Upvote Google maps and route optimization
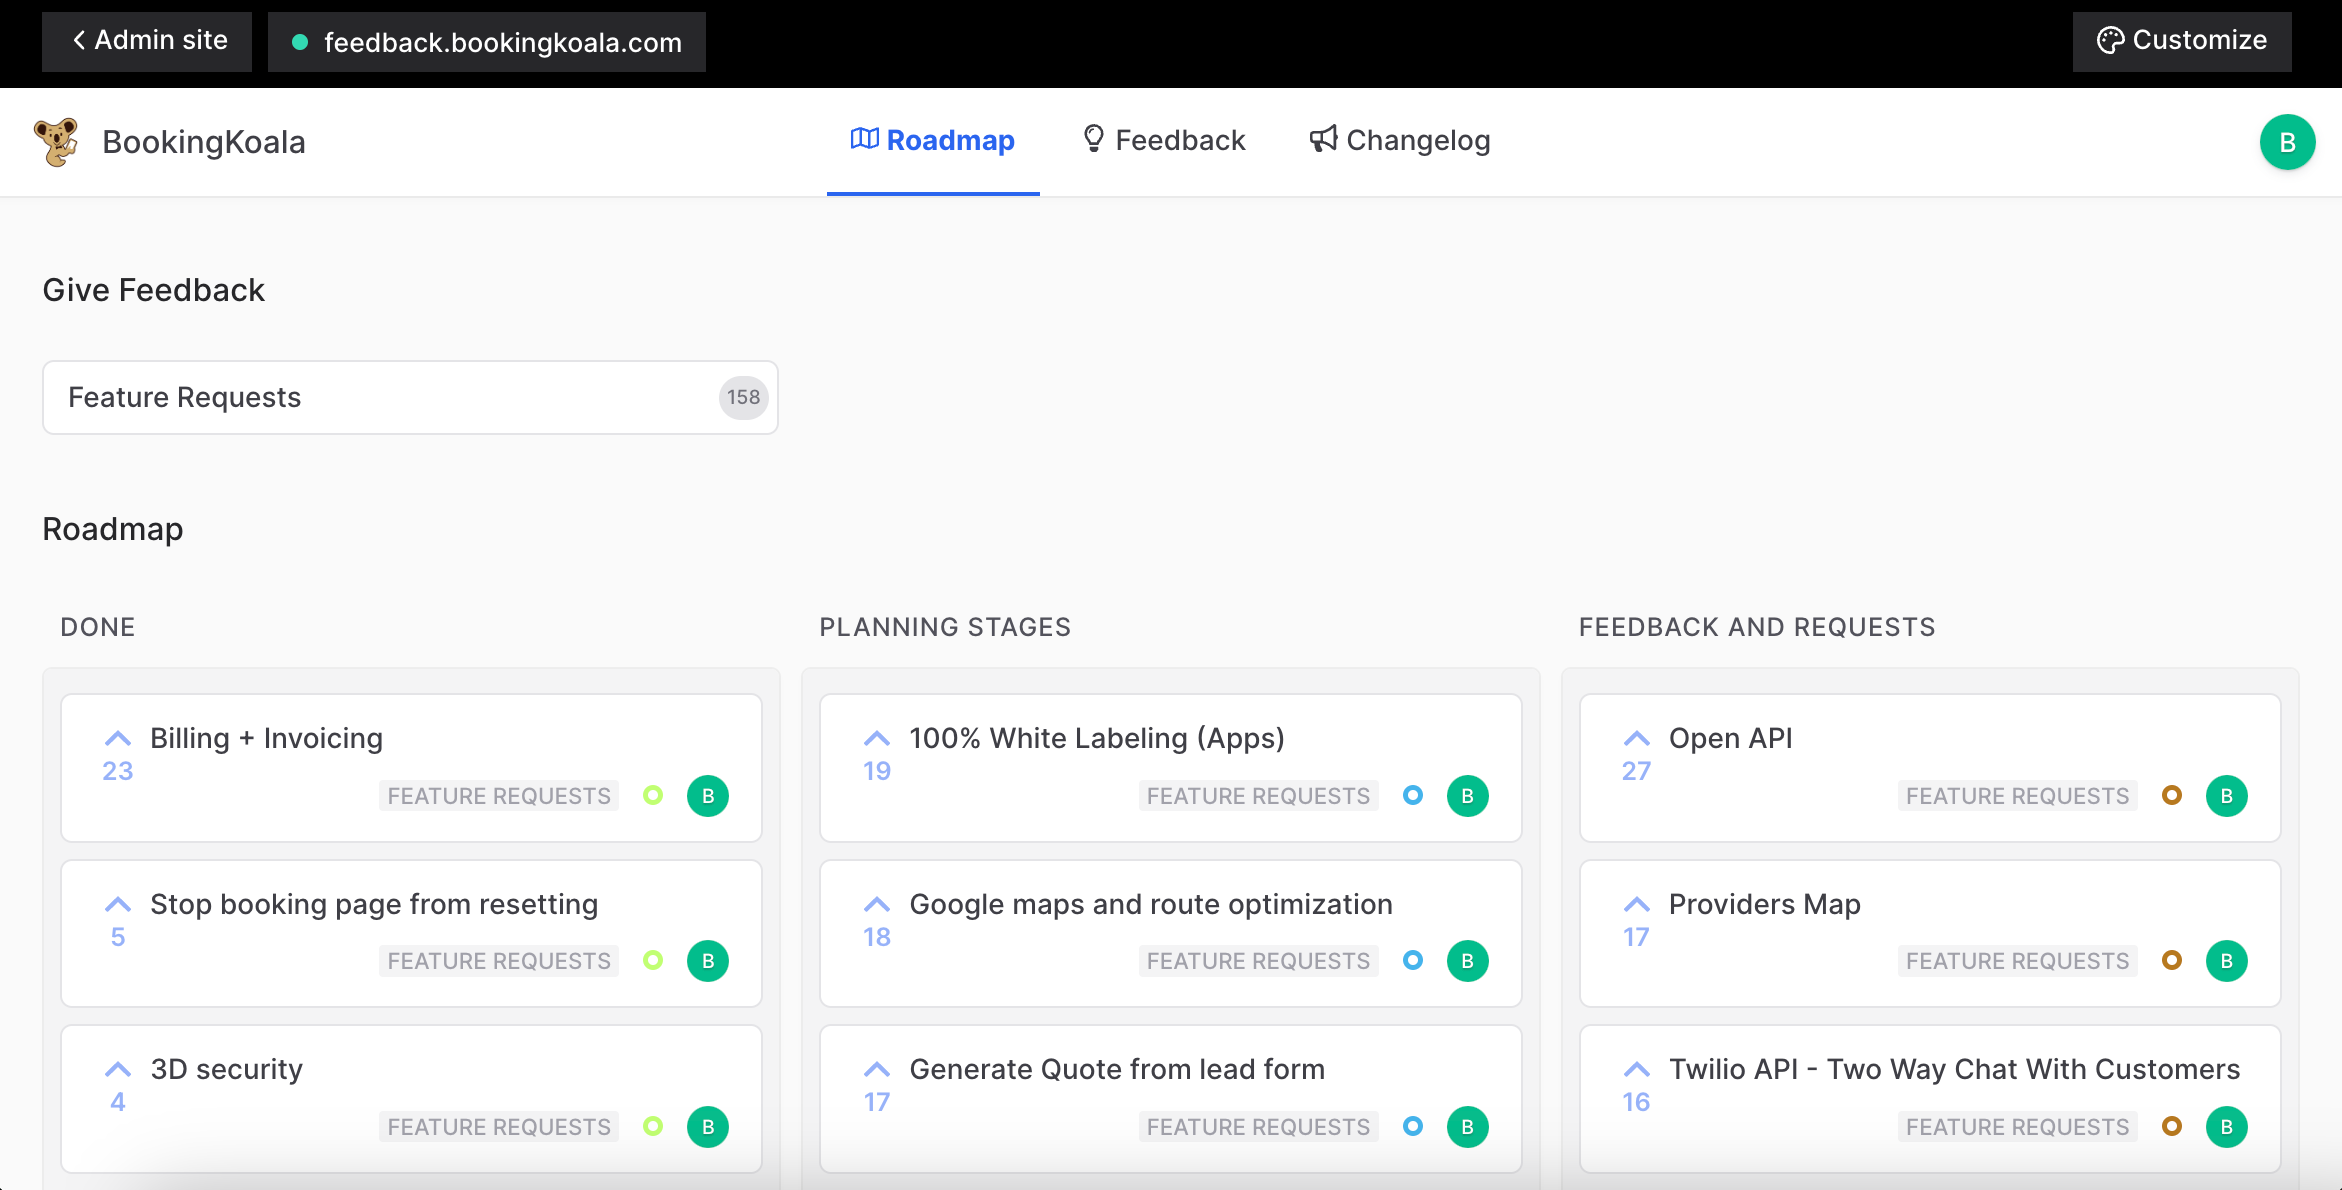Image resolution: width=2342 pixels, height=1190 pixels. point(877,906)
